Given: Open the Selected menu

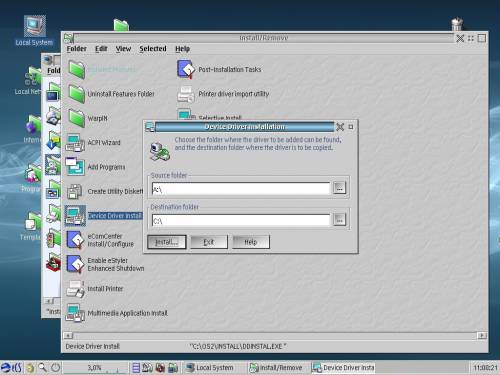Looking at the screenshot, I should 153,49.
